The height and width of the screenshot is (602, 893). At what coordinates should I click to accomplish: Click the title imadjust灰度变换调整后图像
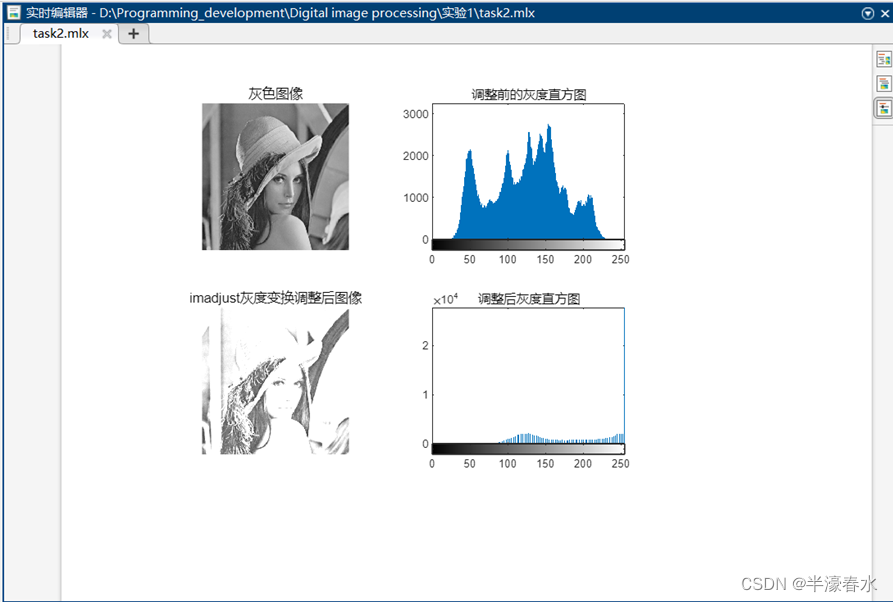(x=276, y=298)
